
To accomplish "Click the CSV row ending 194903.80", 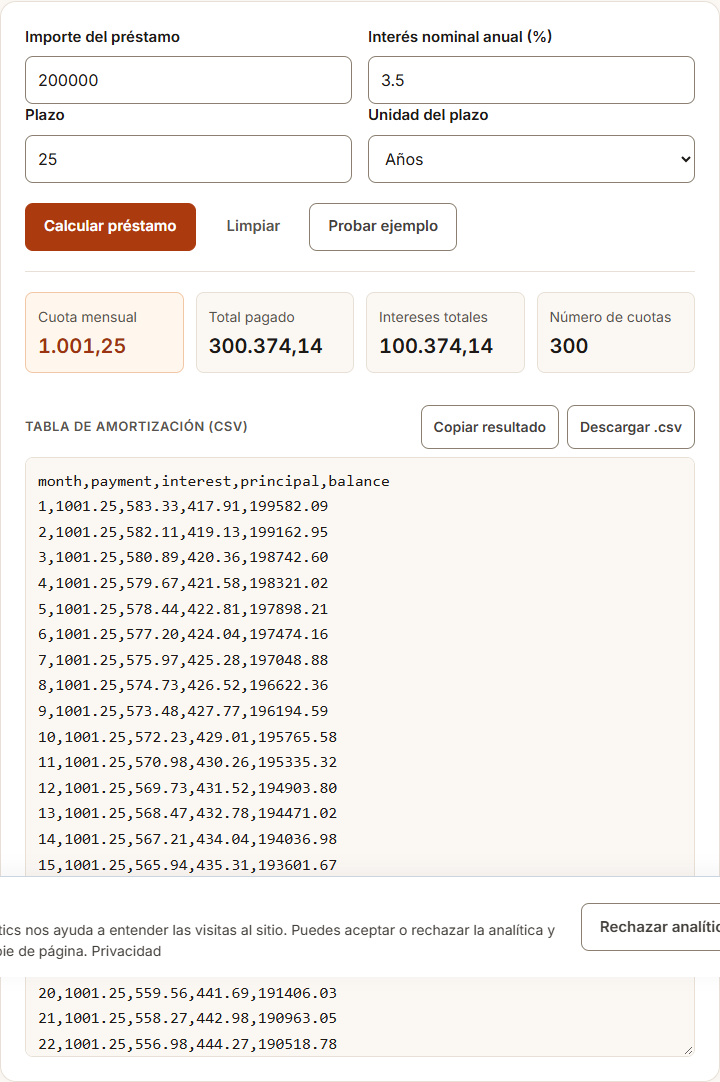I will pos(188,788).
